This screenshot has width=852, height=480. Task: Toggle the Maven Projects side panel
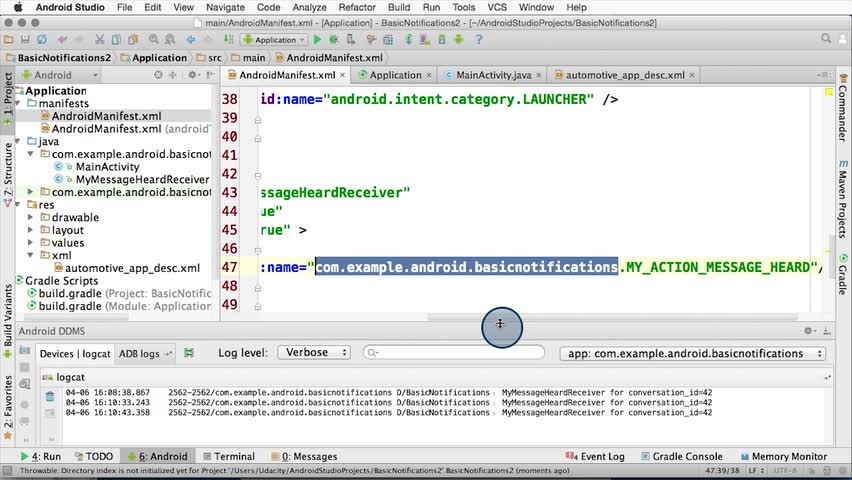click(843, 198)
